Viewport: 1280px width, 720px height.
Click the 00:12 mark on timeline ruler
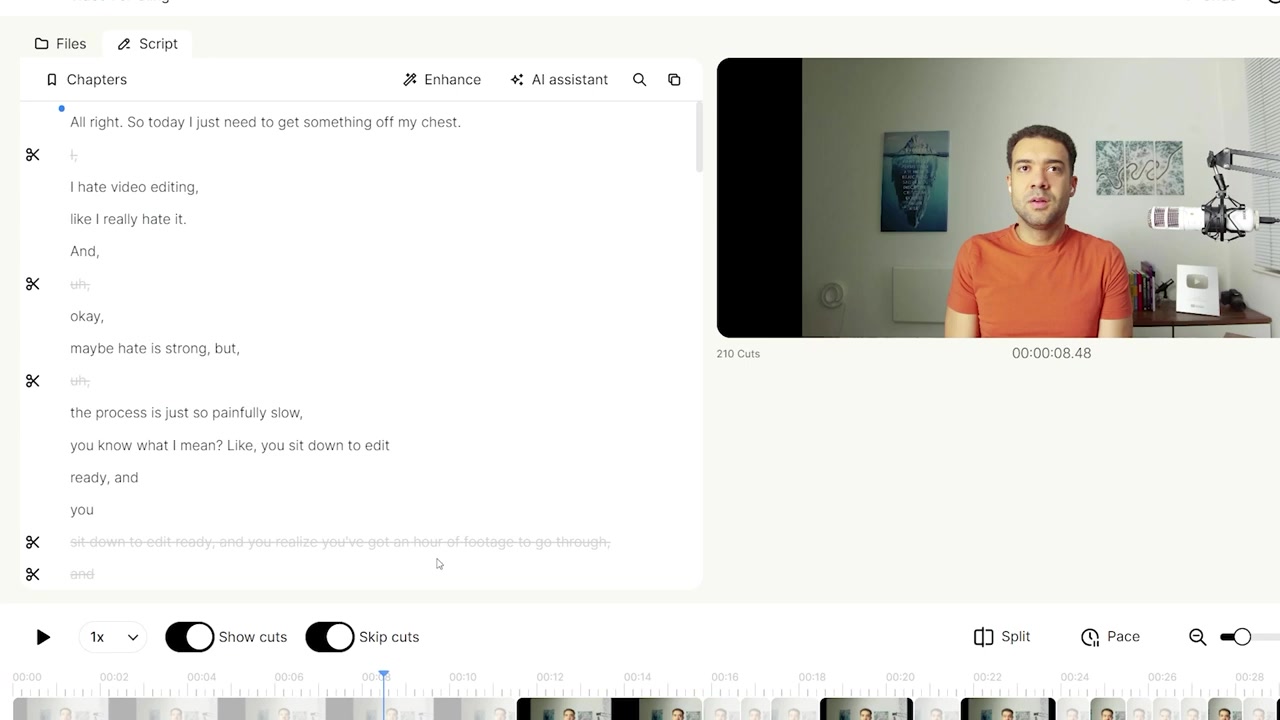pyautogui.click(x=550, y=677)
